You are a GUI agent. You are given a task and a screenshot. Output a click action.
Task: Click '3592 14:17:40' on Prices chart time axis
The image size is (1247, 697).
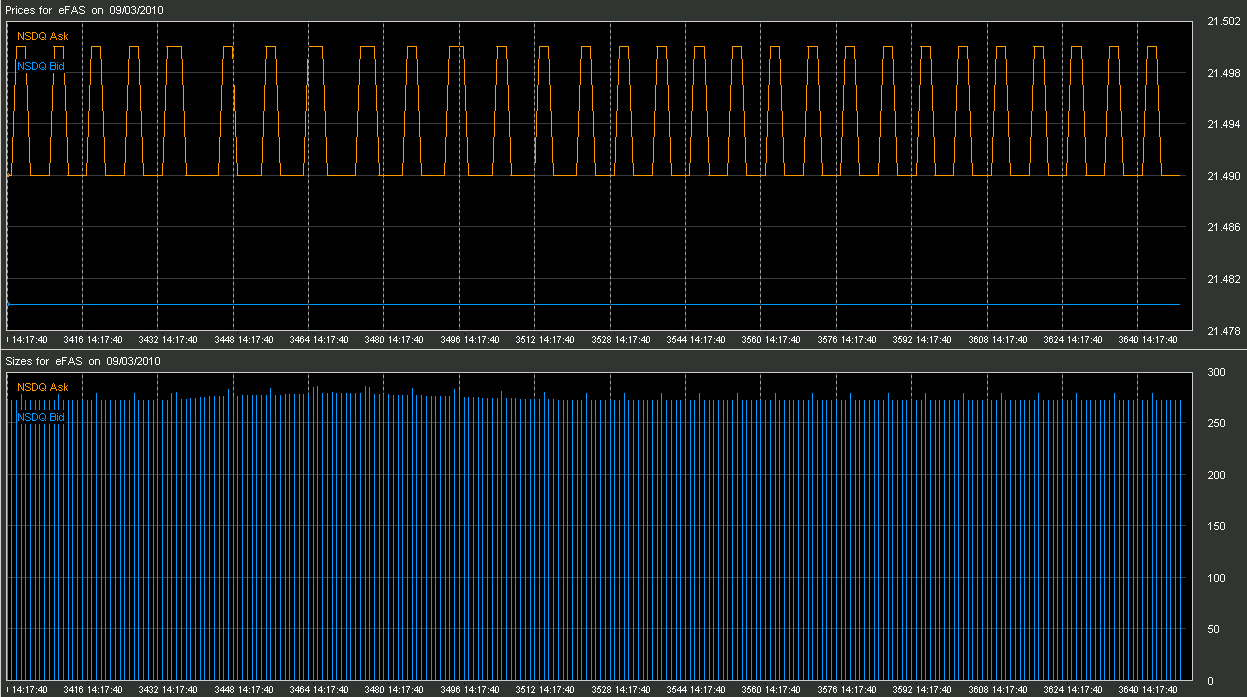(x=922, y=340)
